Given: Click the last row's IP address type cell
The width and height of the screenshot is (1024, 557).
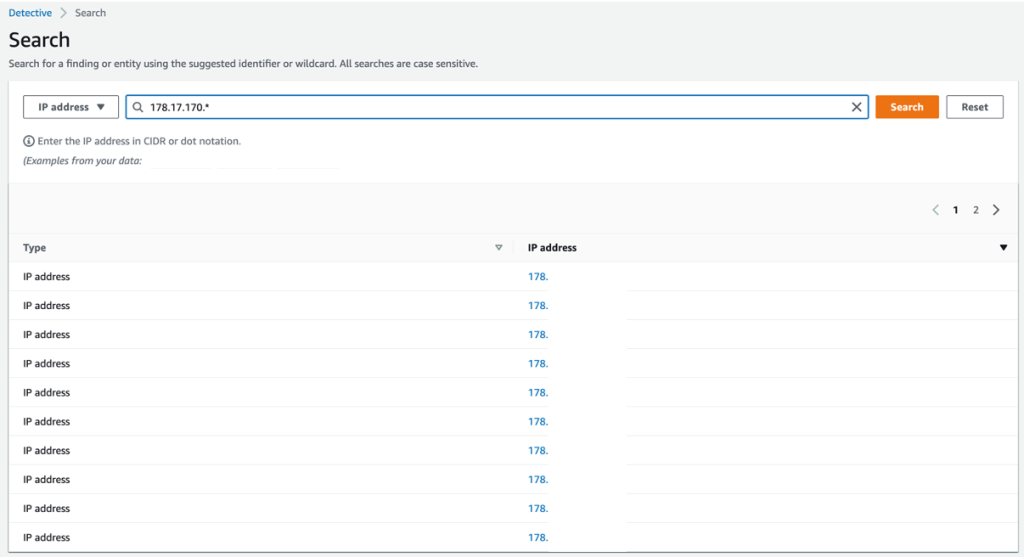Looking at the screenshot, I should click(46, 537).
